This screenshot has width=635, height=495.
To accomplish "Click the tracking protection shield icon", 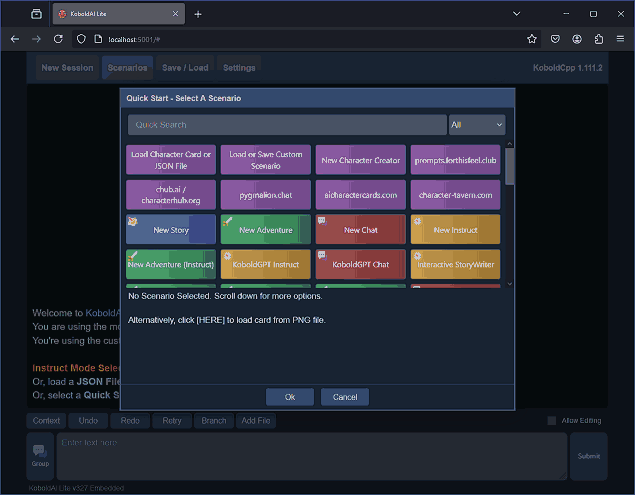I will 81,39.
